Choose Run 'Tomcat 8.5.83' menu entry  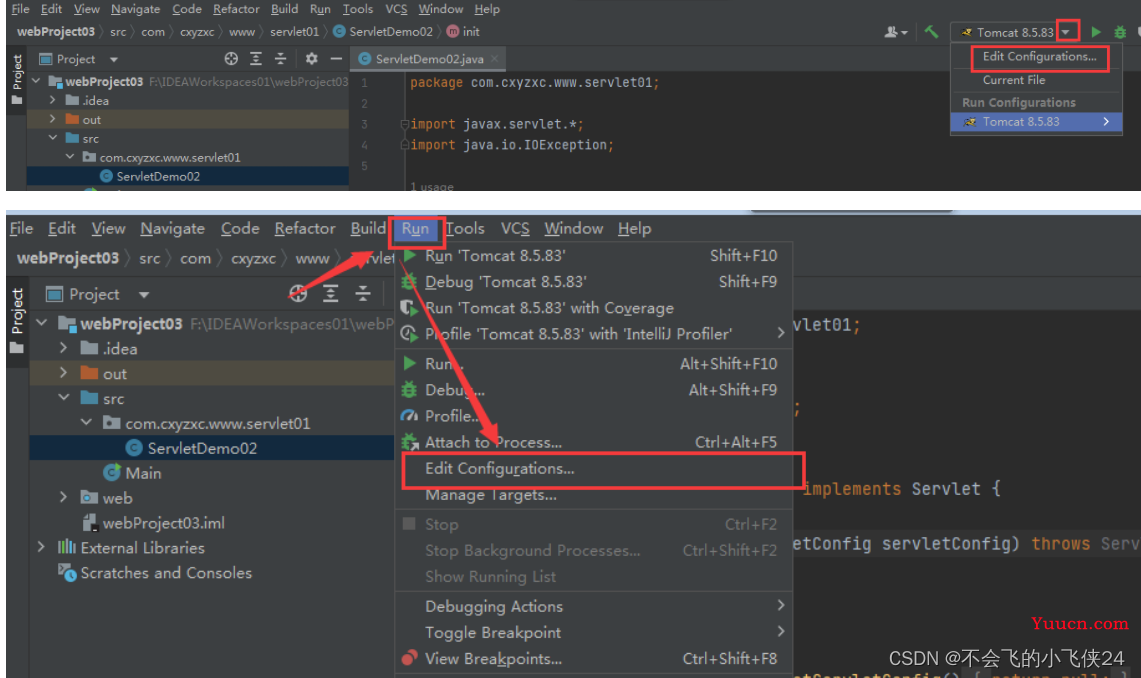(594, 255)
